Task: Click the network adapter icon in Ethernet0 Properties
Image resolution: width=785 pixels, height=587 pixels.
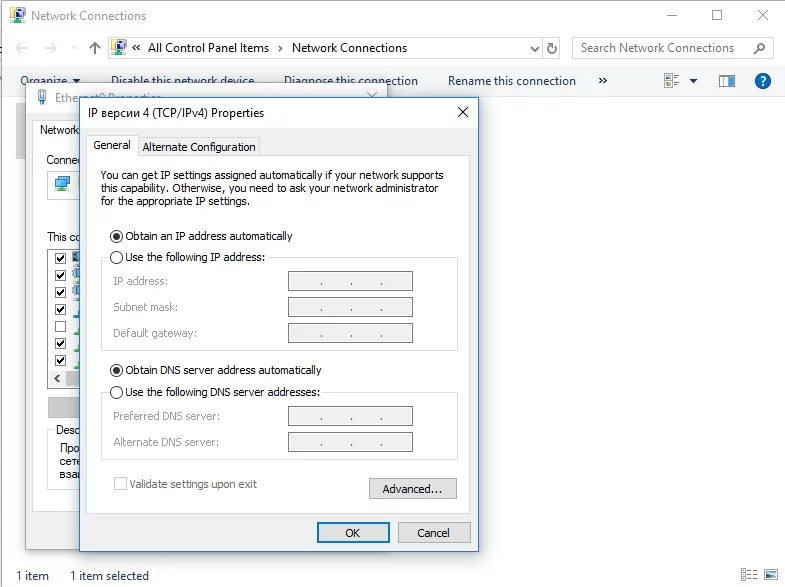Action: click(x=63, y=184)
